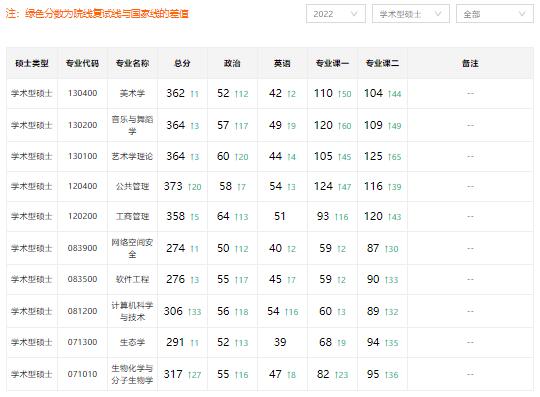
Task: Click total score 362 for 美术学
Action: tap(176, 93)
